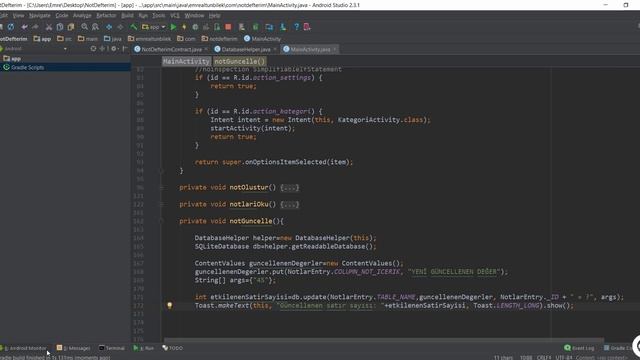This screenshot has width=640, height=360.
Task: Open the Navigate menu
Action: (x=40, y=16)
